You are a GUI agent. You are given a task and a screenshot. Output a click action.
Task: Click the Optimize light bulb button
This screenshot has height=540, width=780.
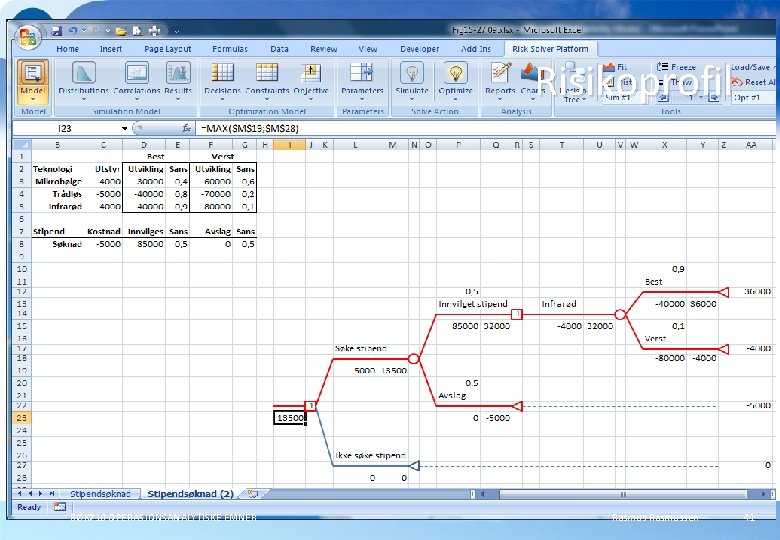click(455, 80)
